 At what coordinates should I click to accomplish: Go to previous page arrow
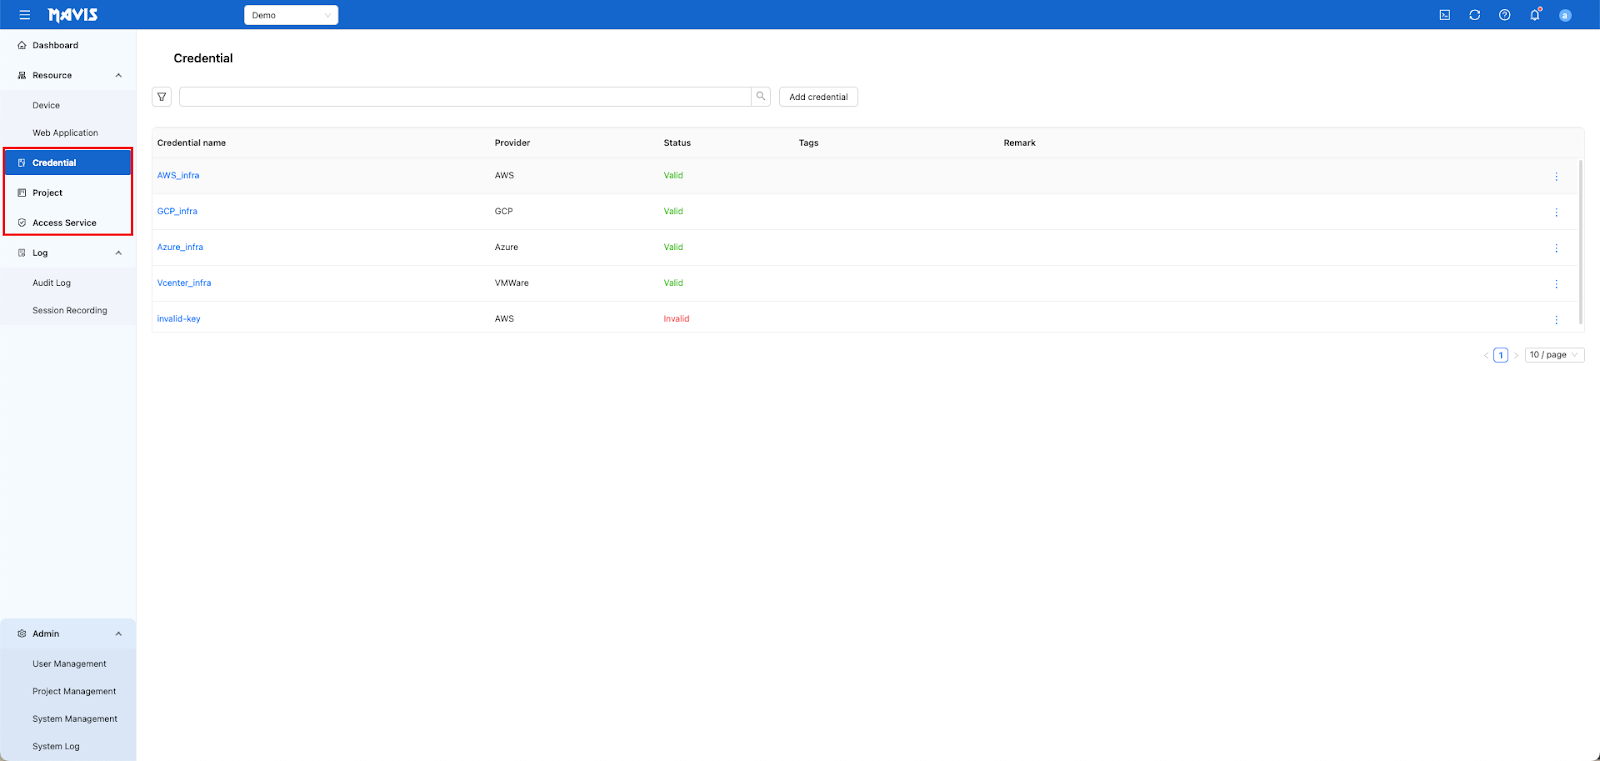tap(1486, 355)
